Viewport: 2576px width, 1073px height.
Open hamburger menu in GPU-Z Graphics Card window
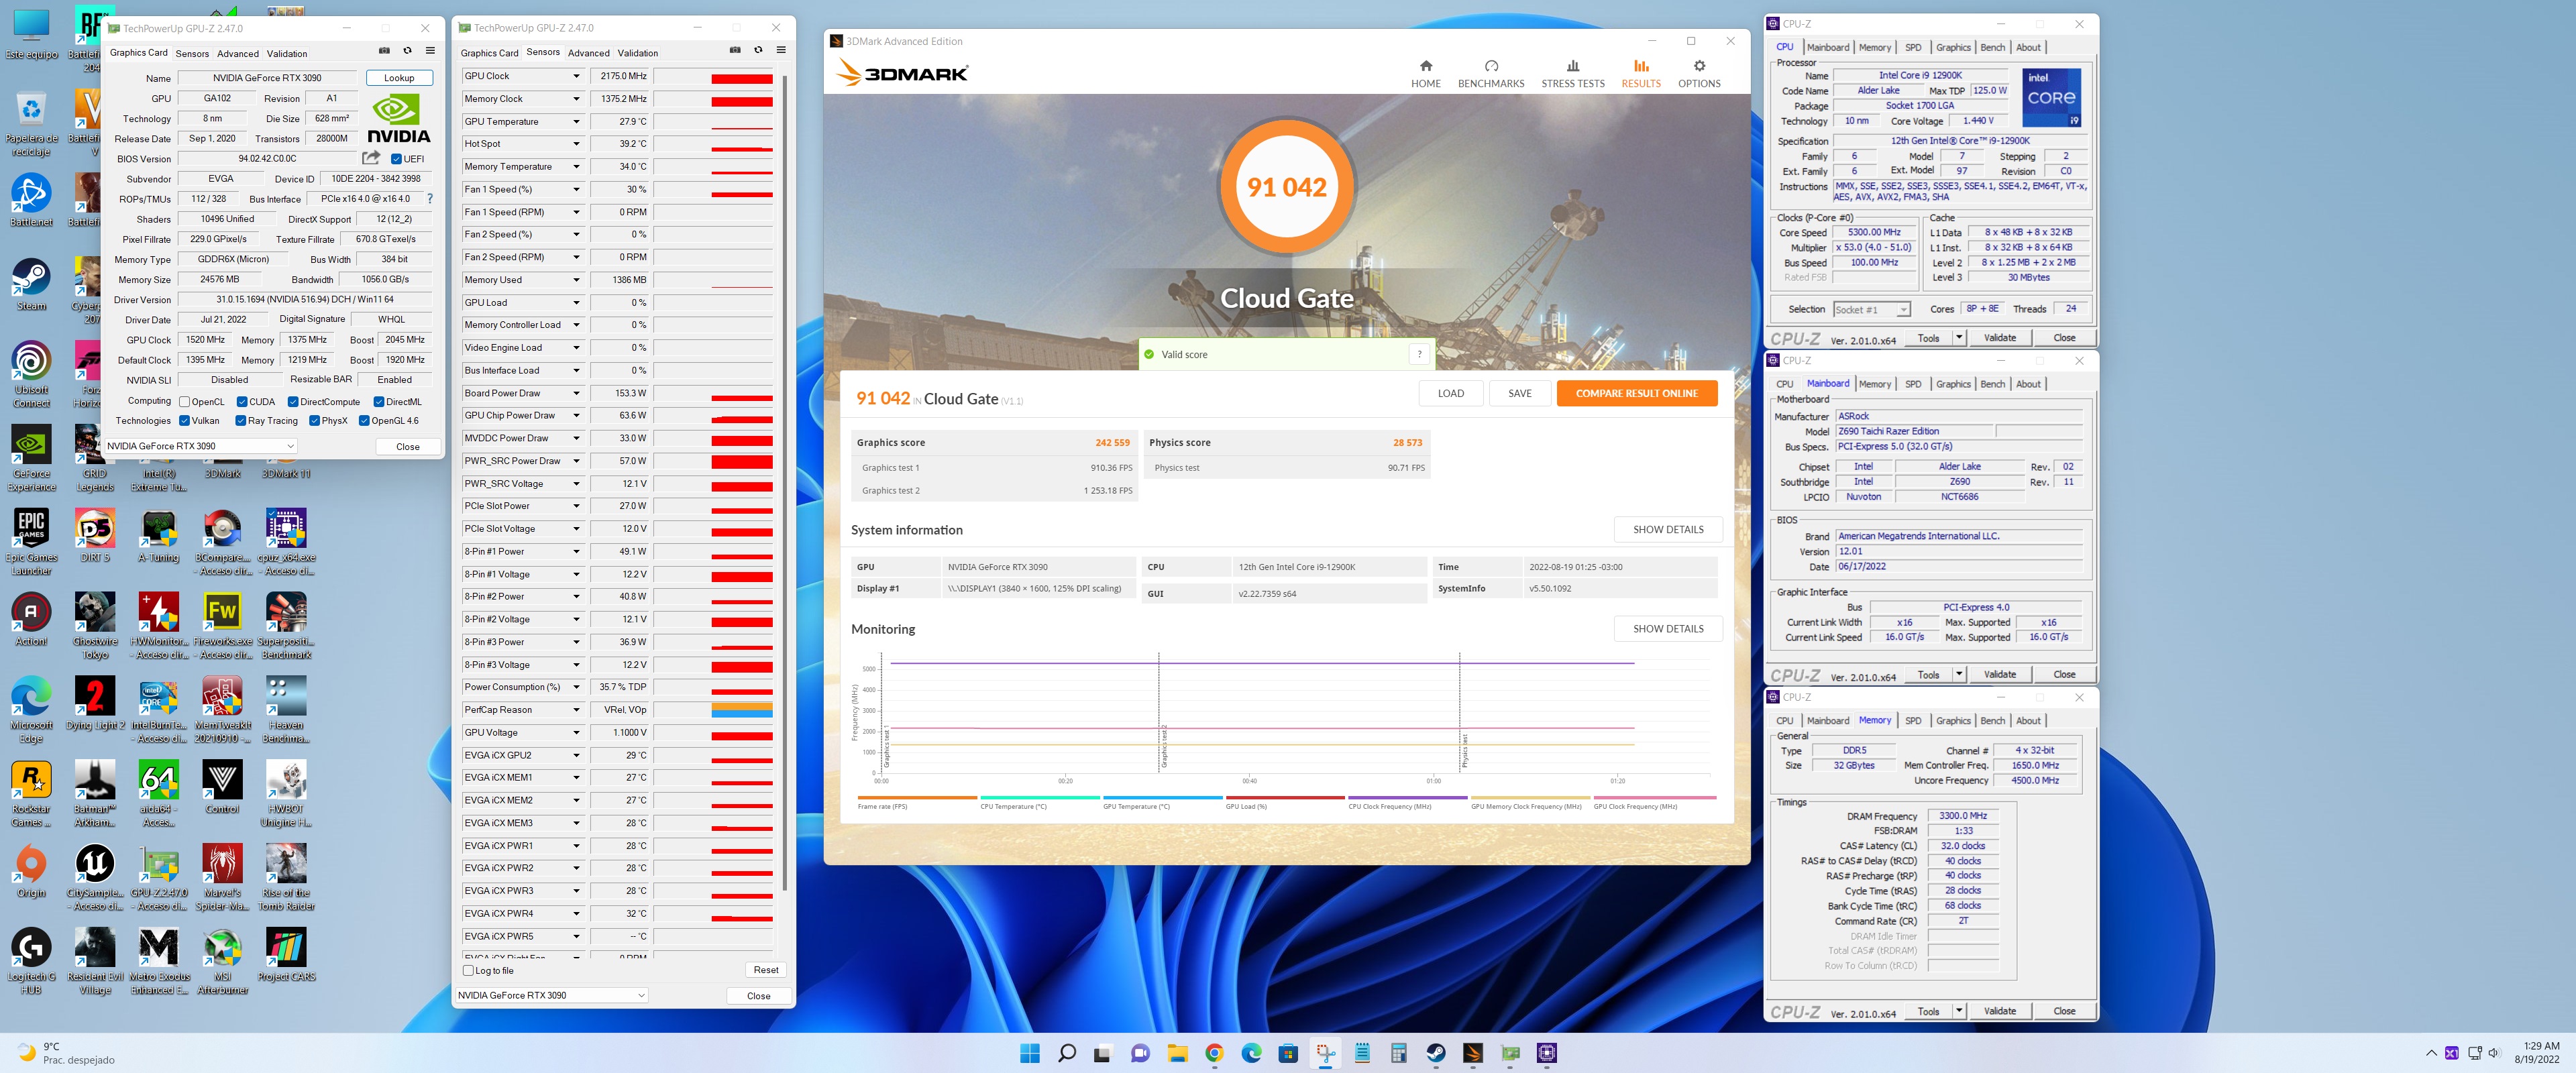(430, 51)
